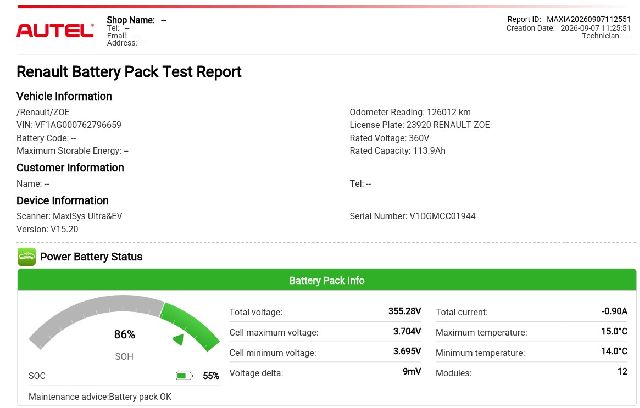Select the Scanner MaxiSys Ultra&EV line
Viewport: 640px width, 408px height.
(x=69, y=216)
